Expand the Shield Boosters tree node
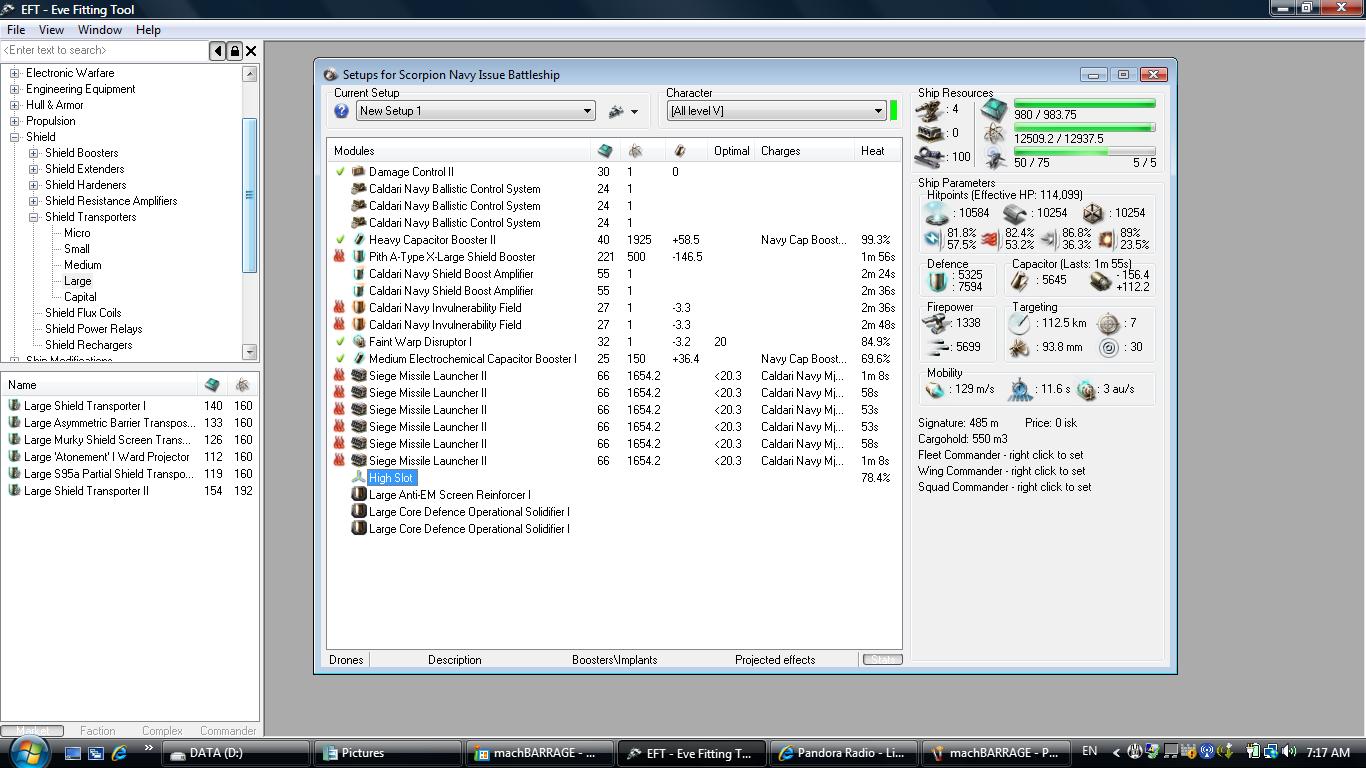 [34, 153]
